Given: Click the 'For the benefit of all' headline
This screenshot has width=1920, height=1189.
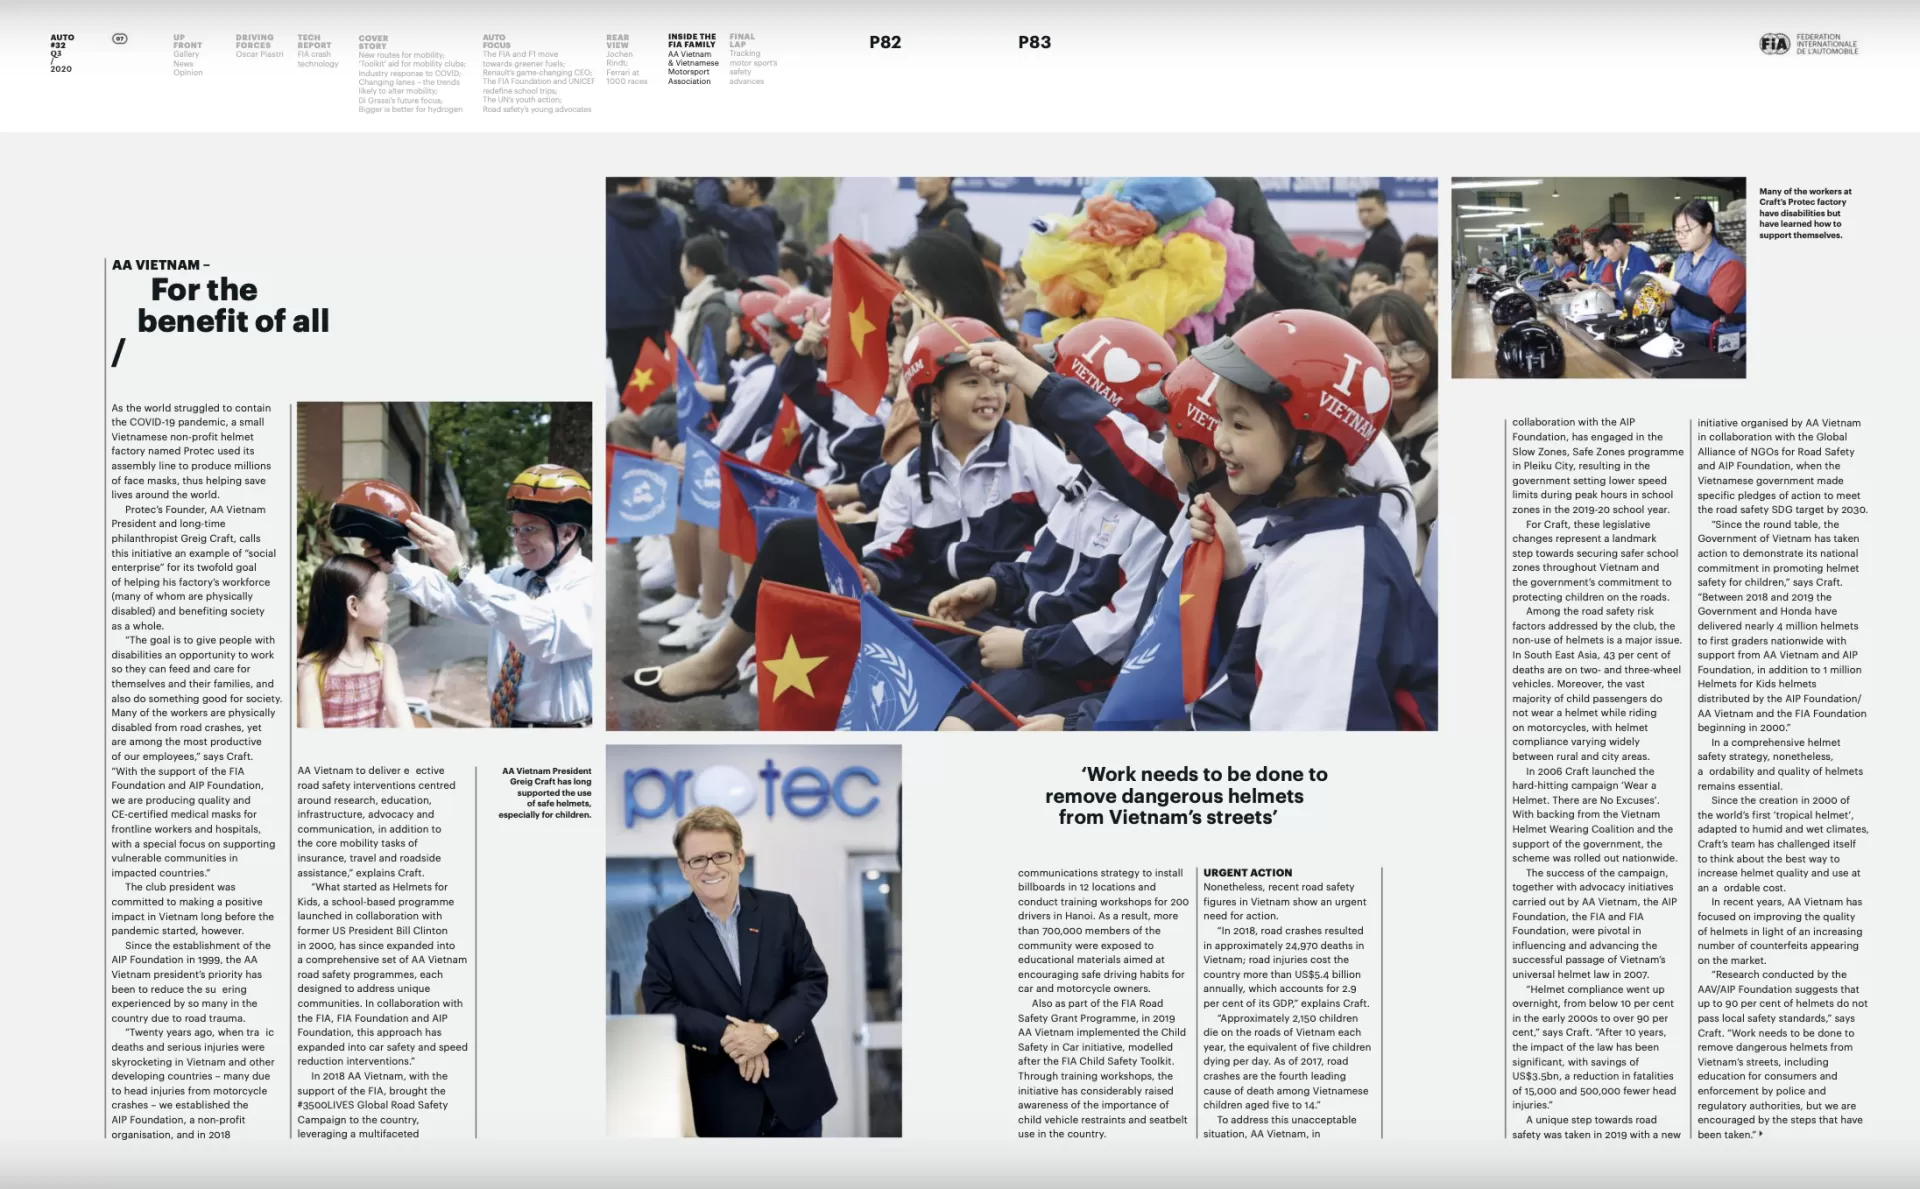Looking at the screenshot, I should pyautogui.click(x=232, y=306).
